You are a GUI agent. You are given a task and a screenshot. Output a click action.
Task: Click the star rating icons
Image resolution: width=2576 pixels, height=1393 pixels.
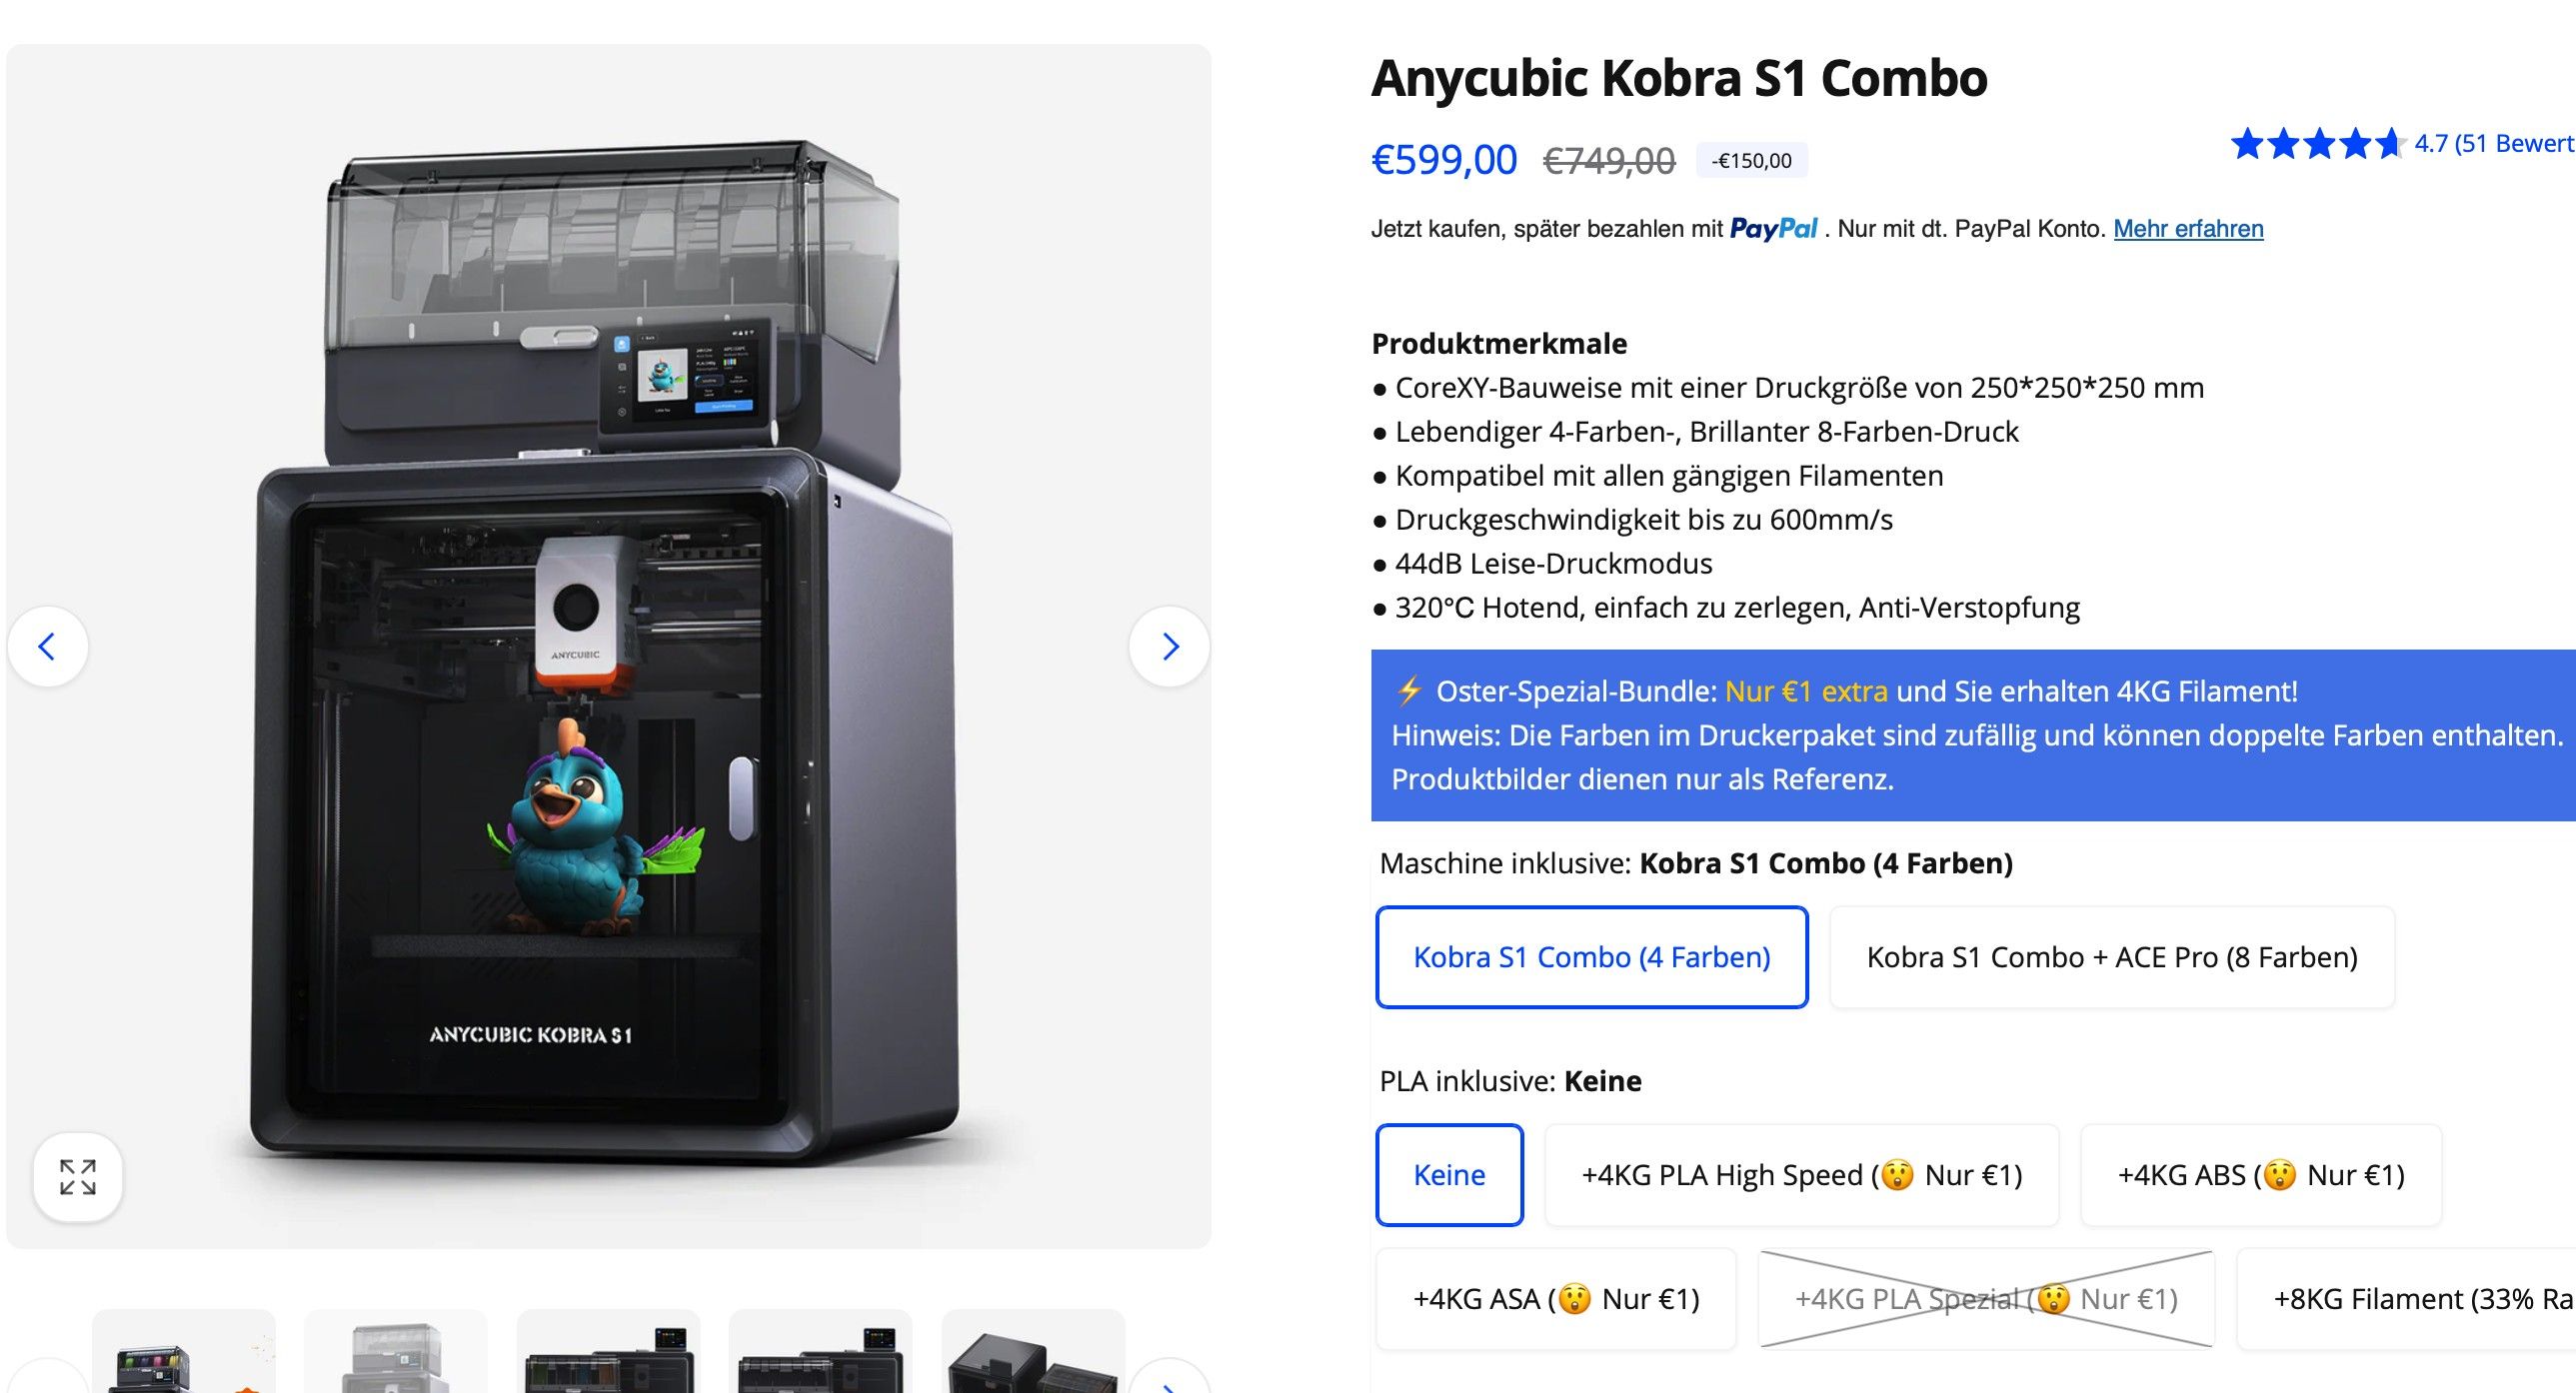[x=2318, y=144]
